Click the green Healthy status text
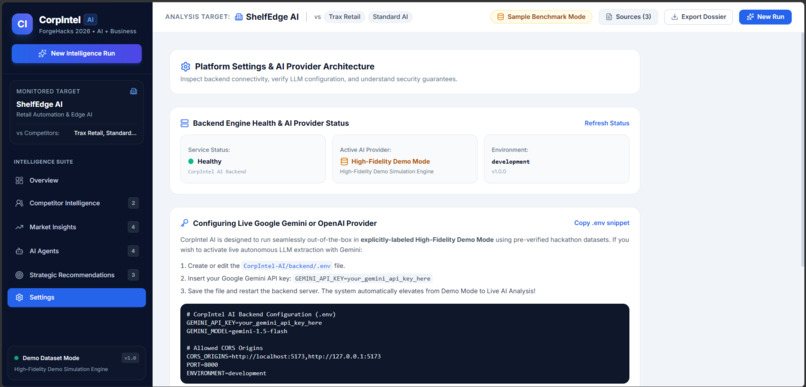Viewport: 806px width, 387px height. click(x=209, y=161)
